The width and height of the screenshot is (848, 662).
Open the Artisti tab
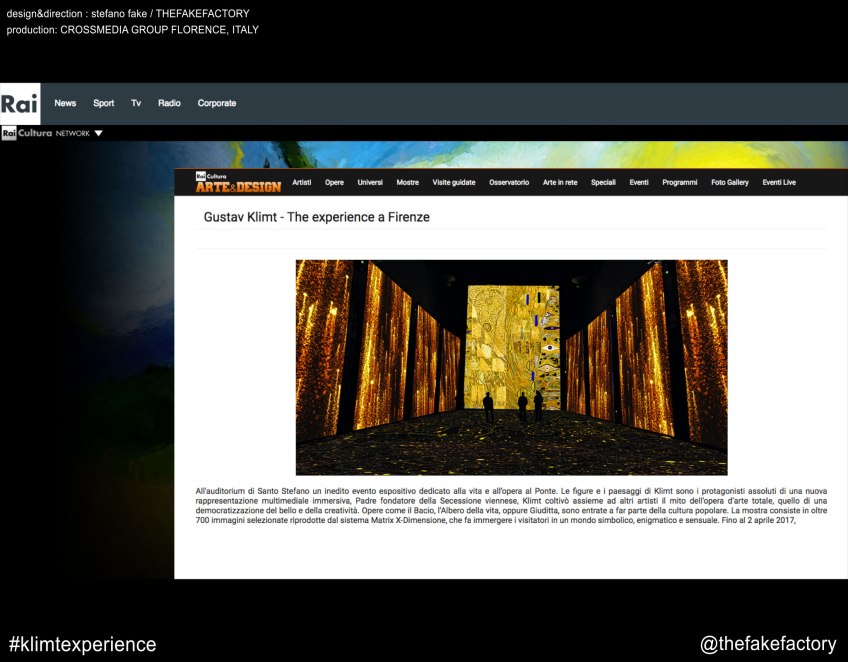[302, 183]
